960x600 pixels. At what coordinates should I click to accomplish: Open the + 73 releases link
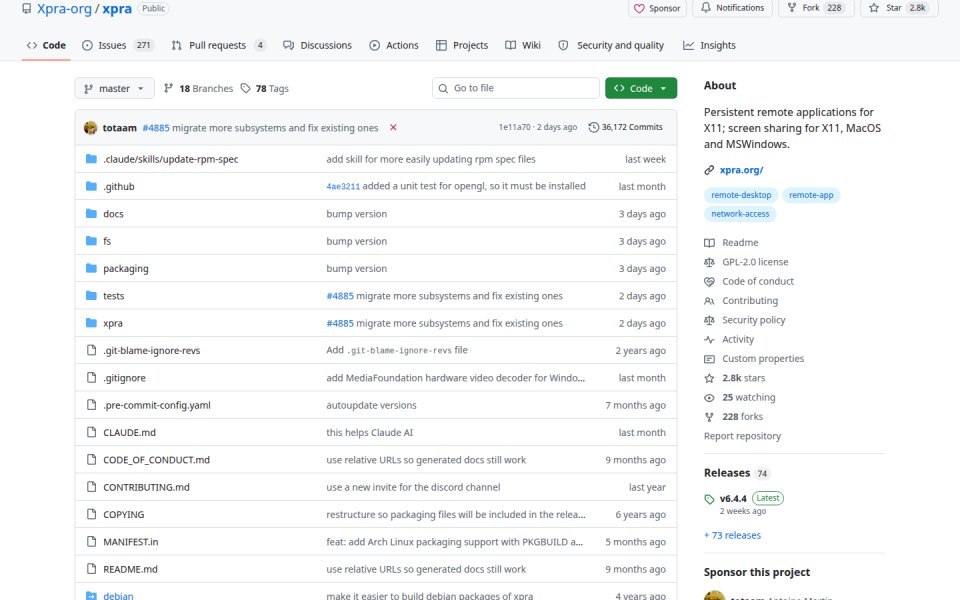click(732, 535)
